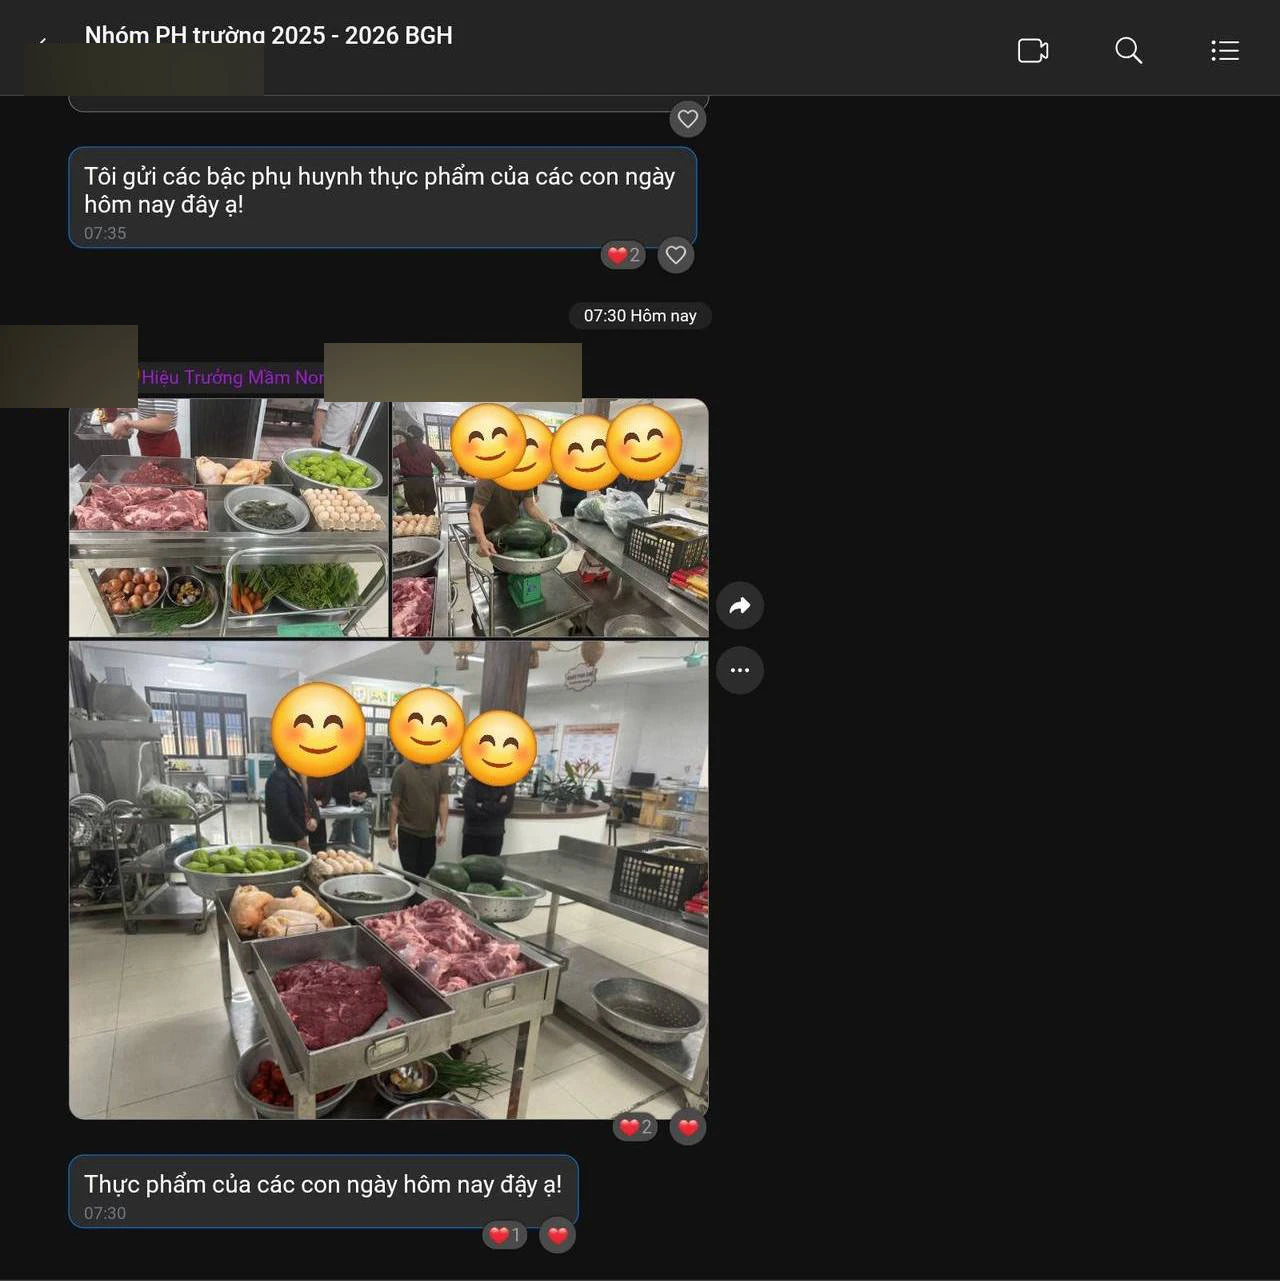Go back using the top-left arrow
The height and width of the screenshot is (1281, 1280).
point(42,41)
